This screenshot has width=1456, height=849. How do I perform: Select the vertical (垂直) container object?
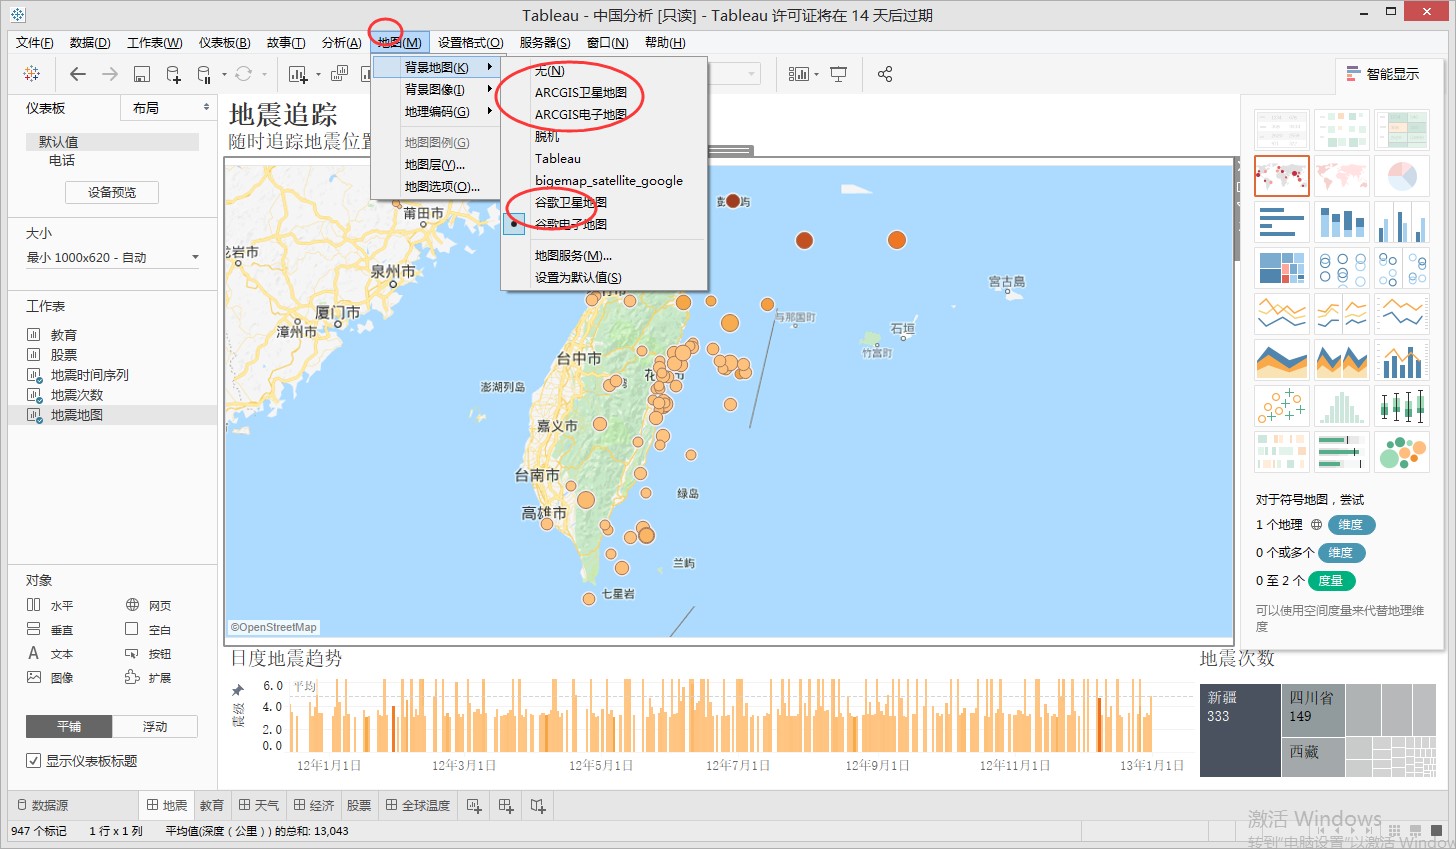click(x=50, y=629)
